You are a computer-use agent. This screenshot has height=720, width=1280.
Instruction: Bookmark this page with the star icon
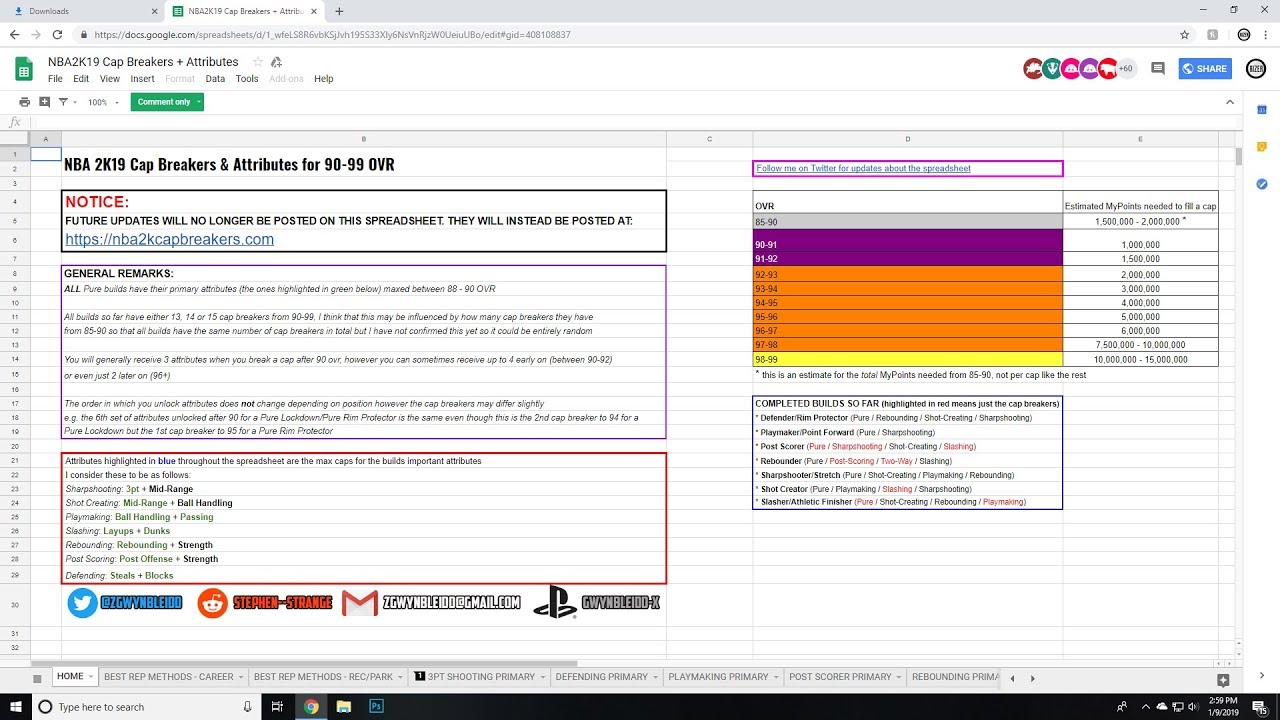pyautogui.click(x=1184, y=34)
